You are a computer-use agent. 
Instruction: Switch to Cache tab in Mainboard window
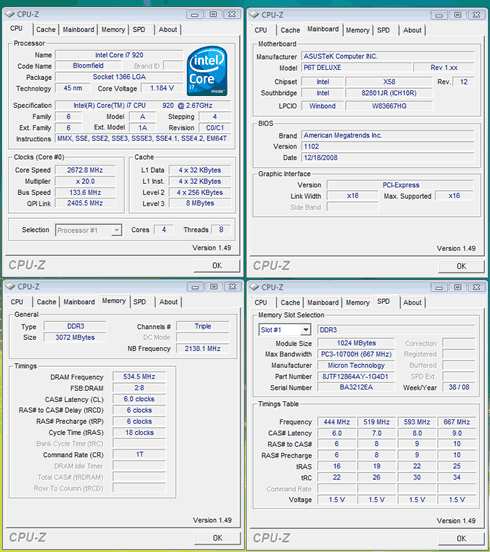coord(290,30)
